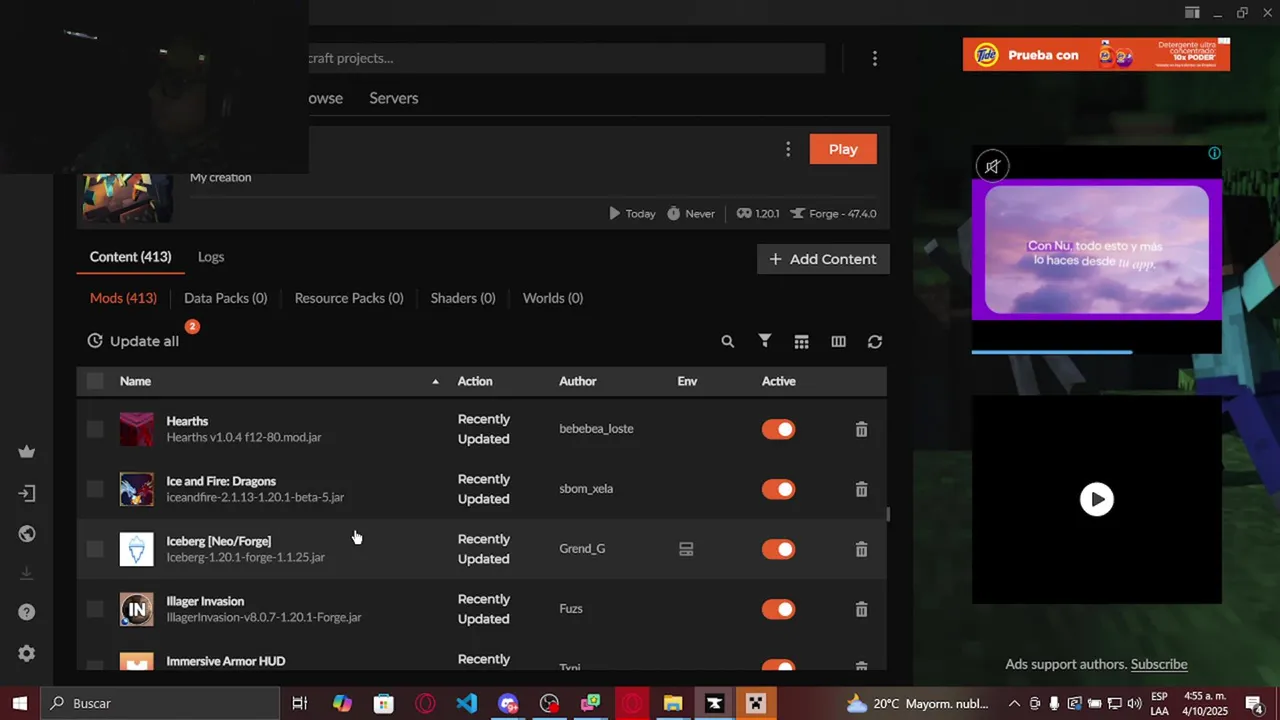
Task: Select Ice and Fire: Dragons checkbox
Action: coord(95,489)
